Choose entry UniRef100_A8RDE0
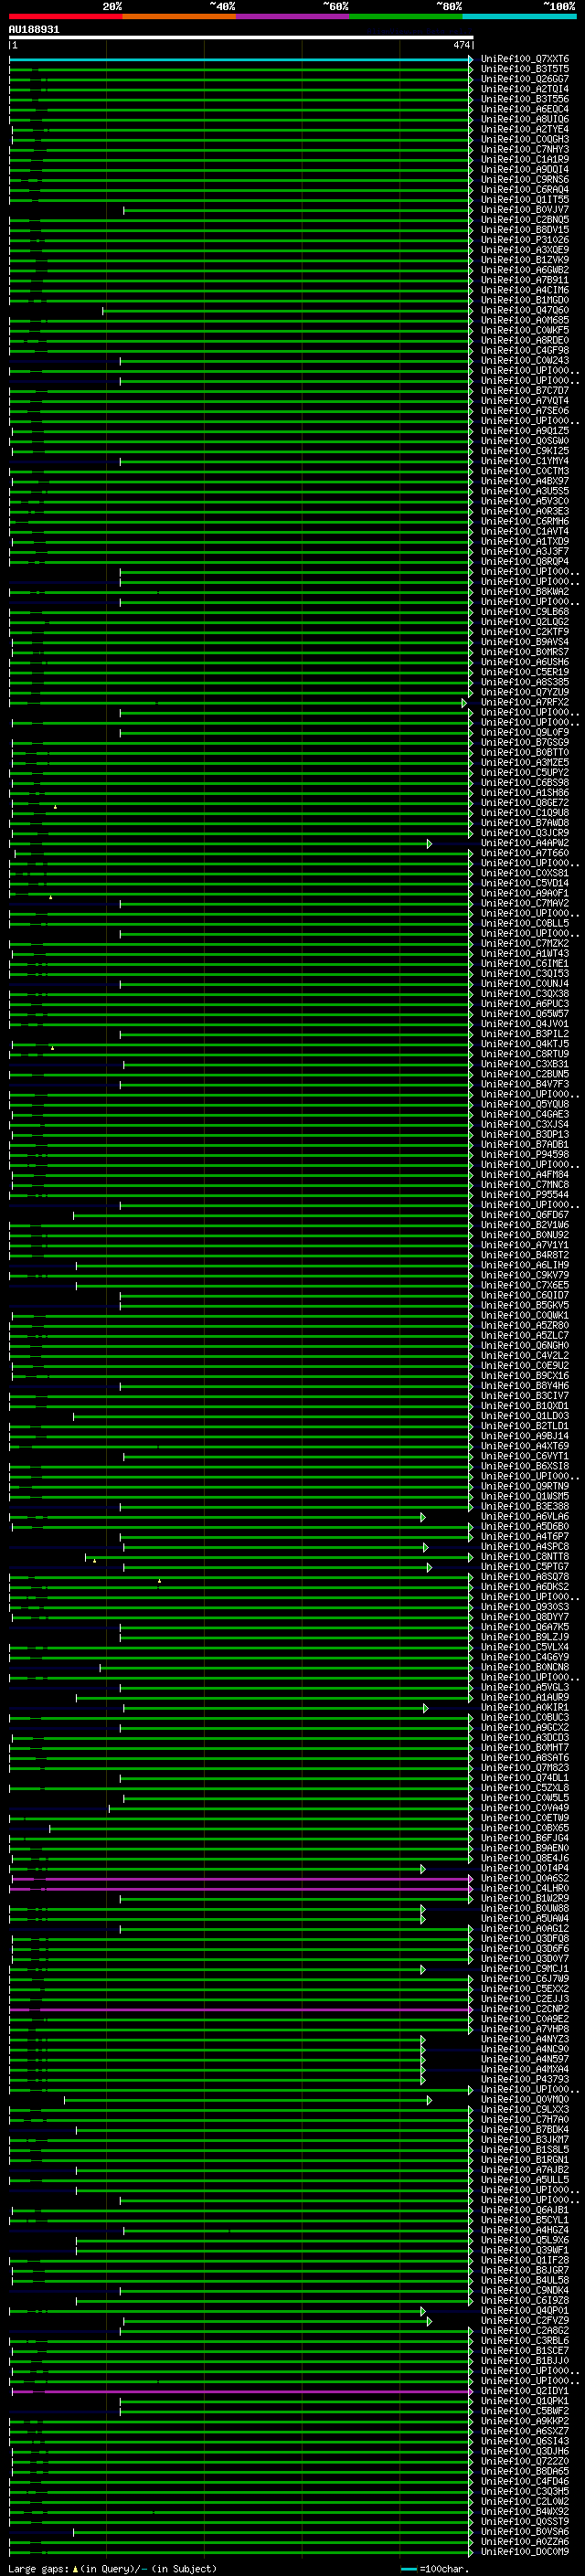The width and height of the screenshot is (585, 2576). [525, 341]
